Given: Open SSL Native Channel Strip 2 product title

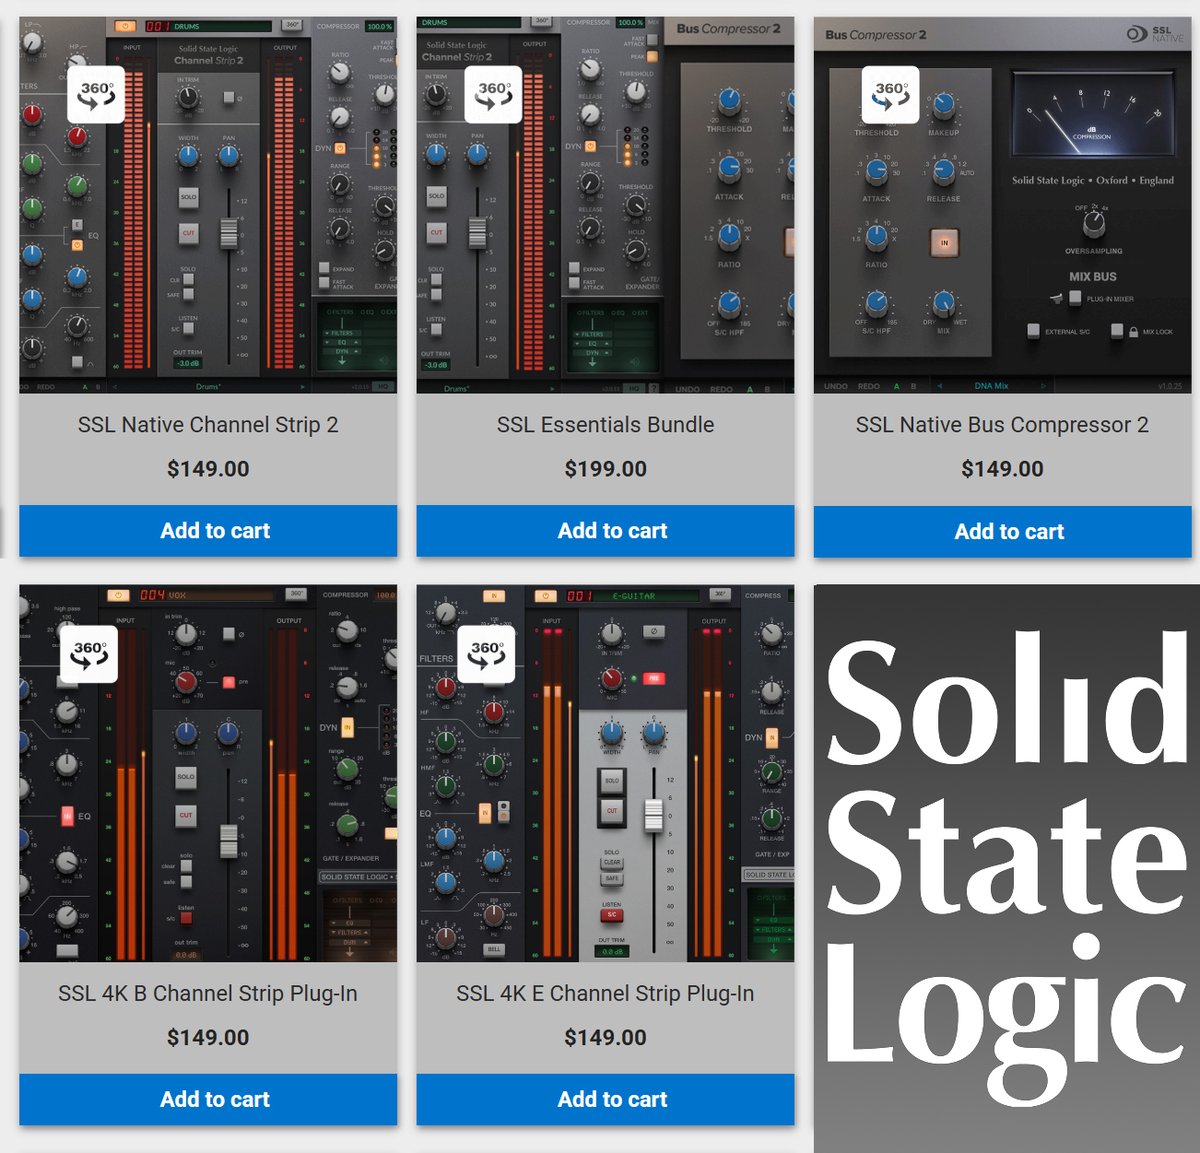Looking at the screenshot, I should click(208, 425).
